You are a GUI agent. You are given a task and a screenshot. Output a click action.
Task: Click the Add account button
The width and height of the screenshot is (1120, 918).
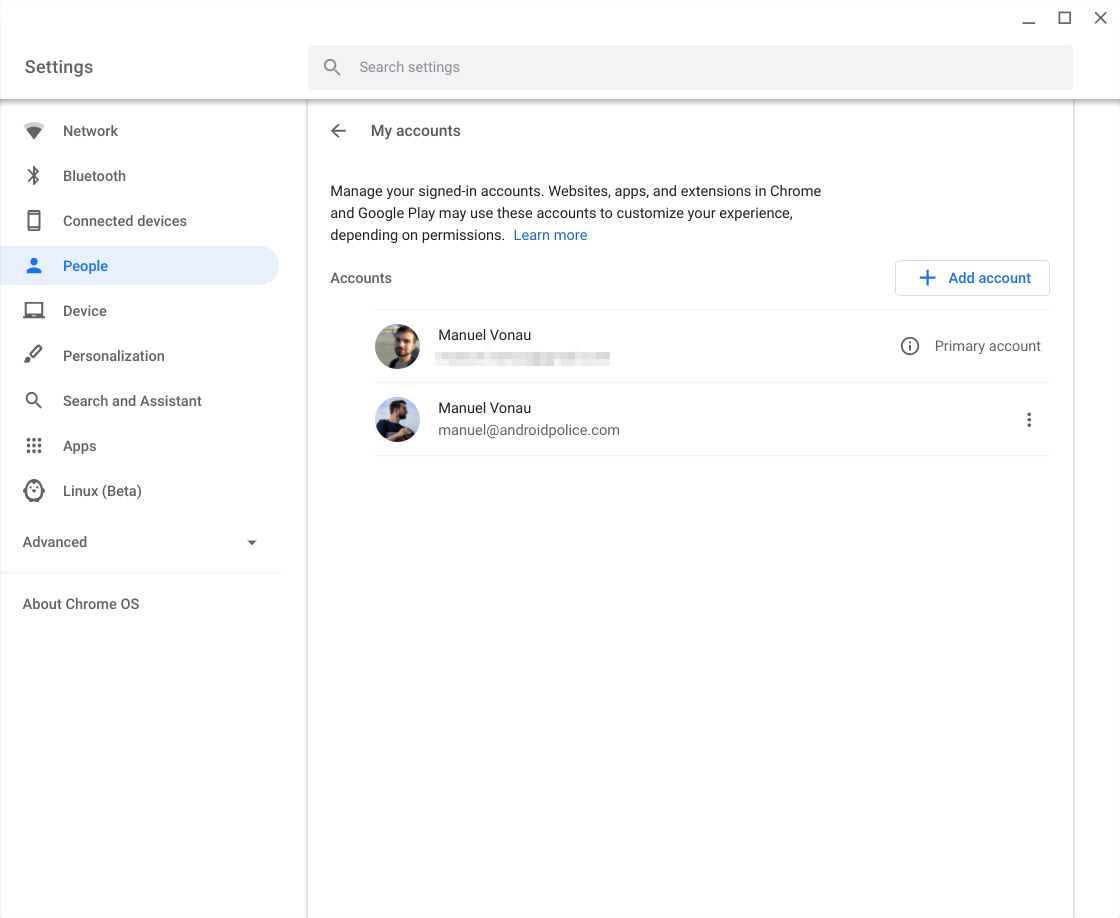tap(971, 277)
